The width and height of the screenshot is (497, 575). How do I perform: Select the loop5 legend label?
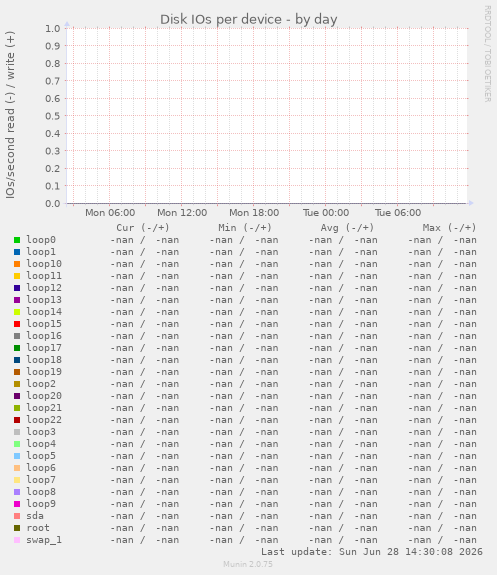41,456
